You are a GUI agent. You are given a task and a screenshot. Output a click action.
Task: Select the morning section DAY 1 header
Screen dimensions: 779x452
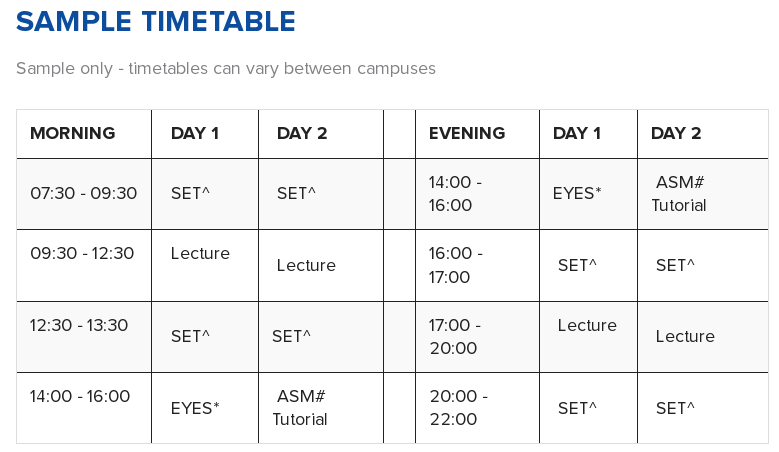(195, 133)
